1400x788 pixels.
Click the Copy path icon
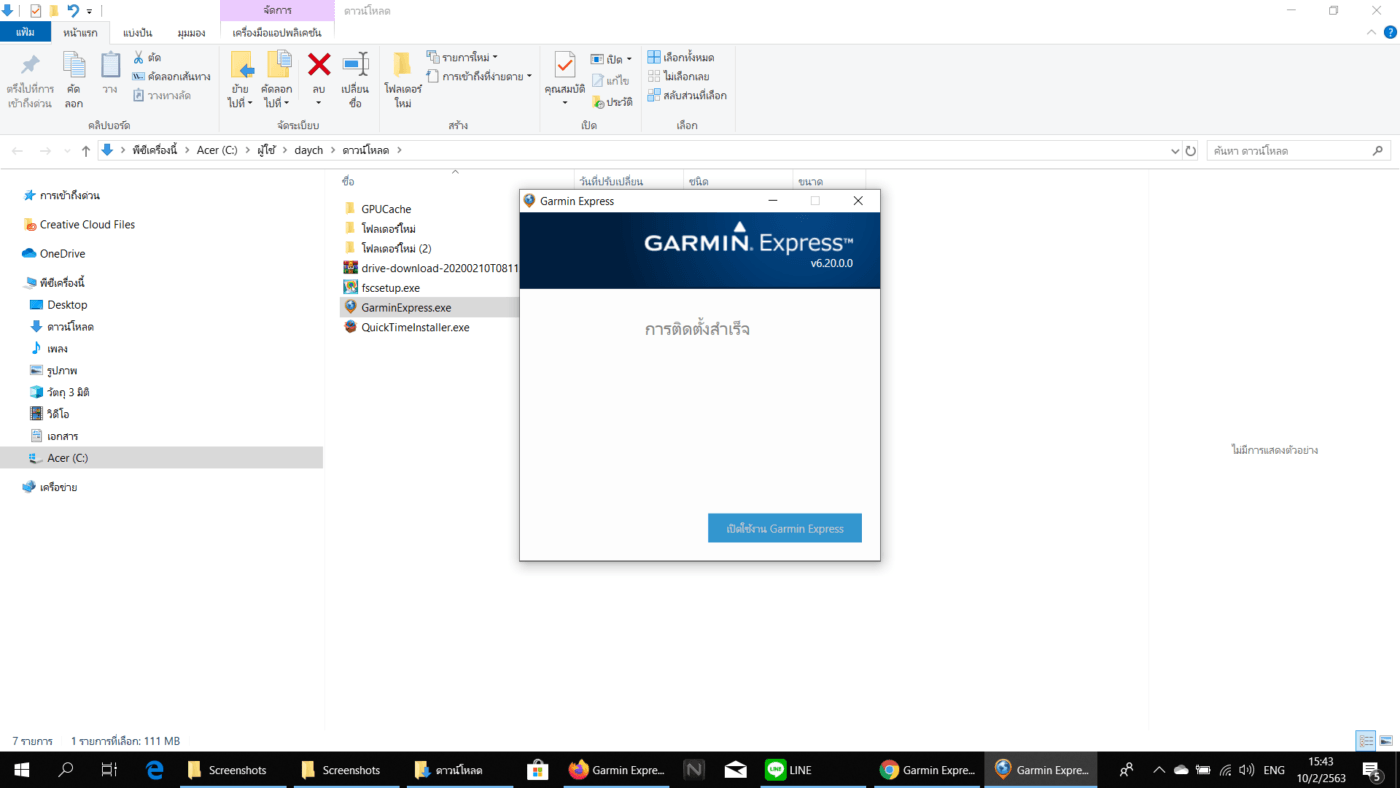click(x=139, y=76)
